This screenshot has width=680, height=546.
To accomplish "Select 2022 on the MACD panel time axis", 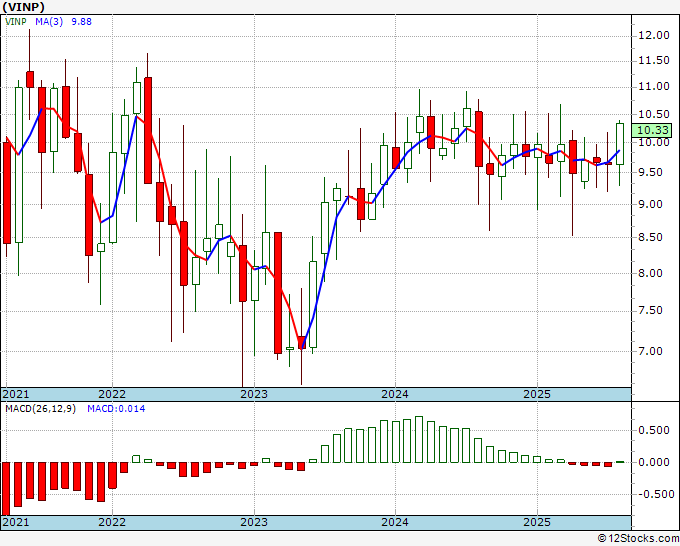I will 112,522.
